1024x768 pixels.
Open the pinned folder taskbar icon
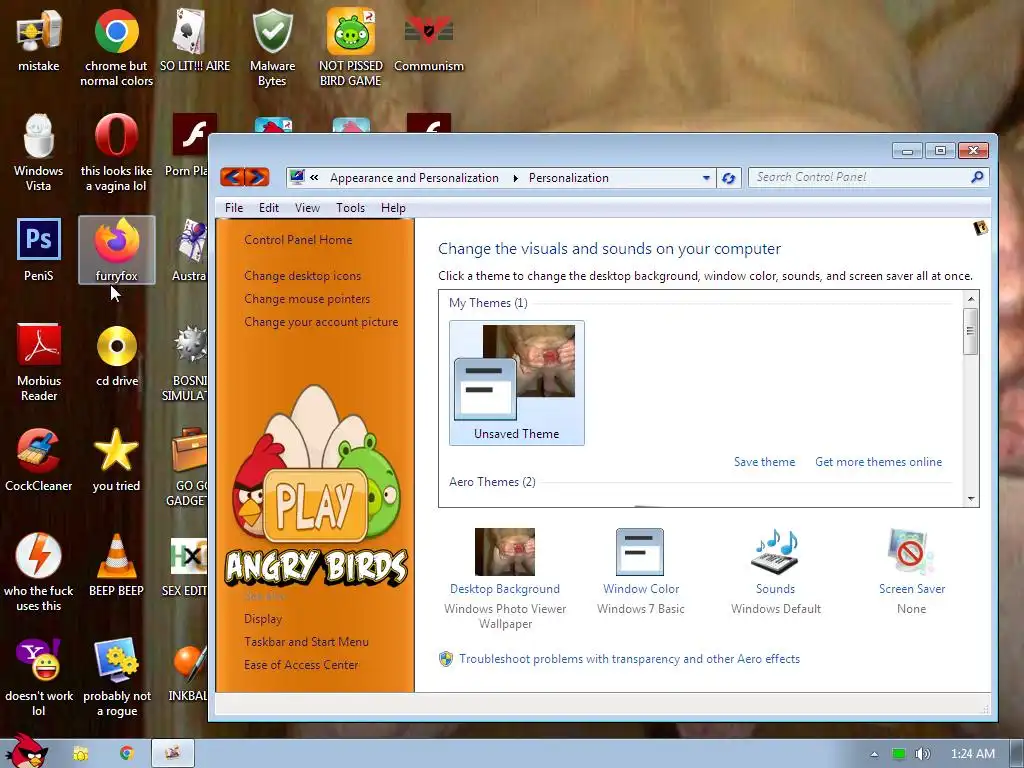click(80, 754)
